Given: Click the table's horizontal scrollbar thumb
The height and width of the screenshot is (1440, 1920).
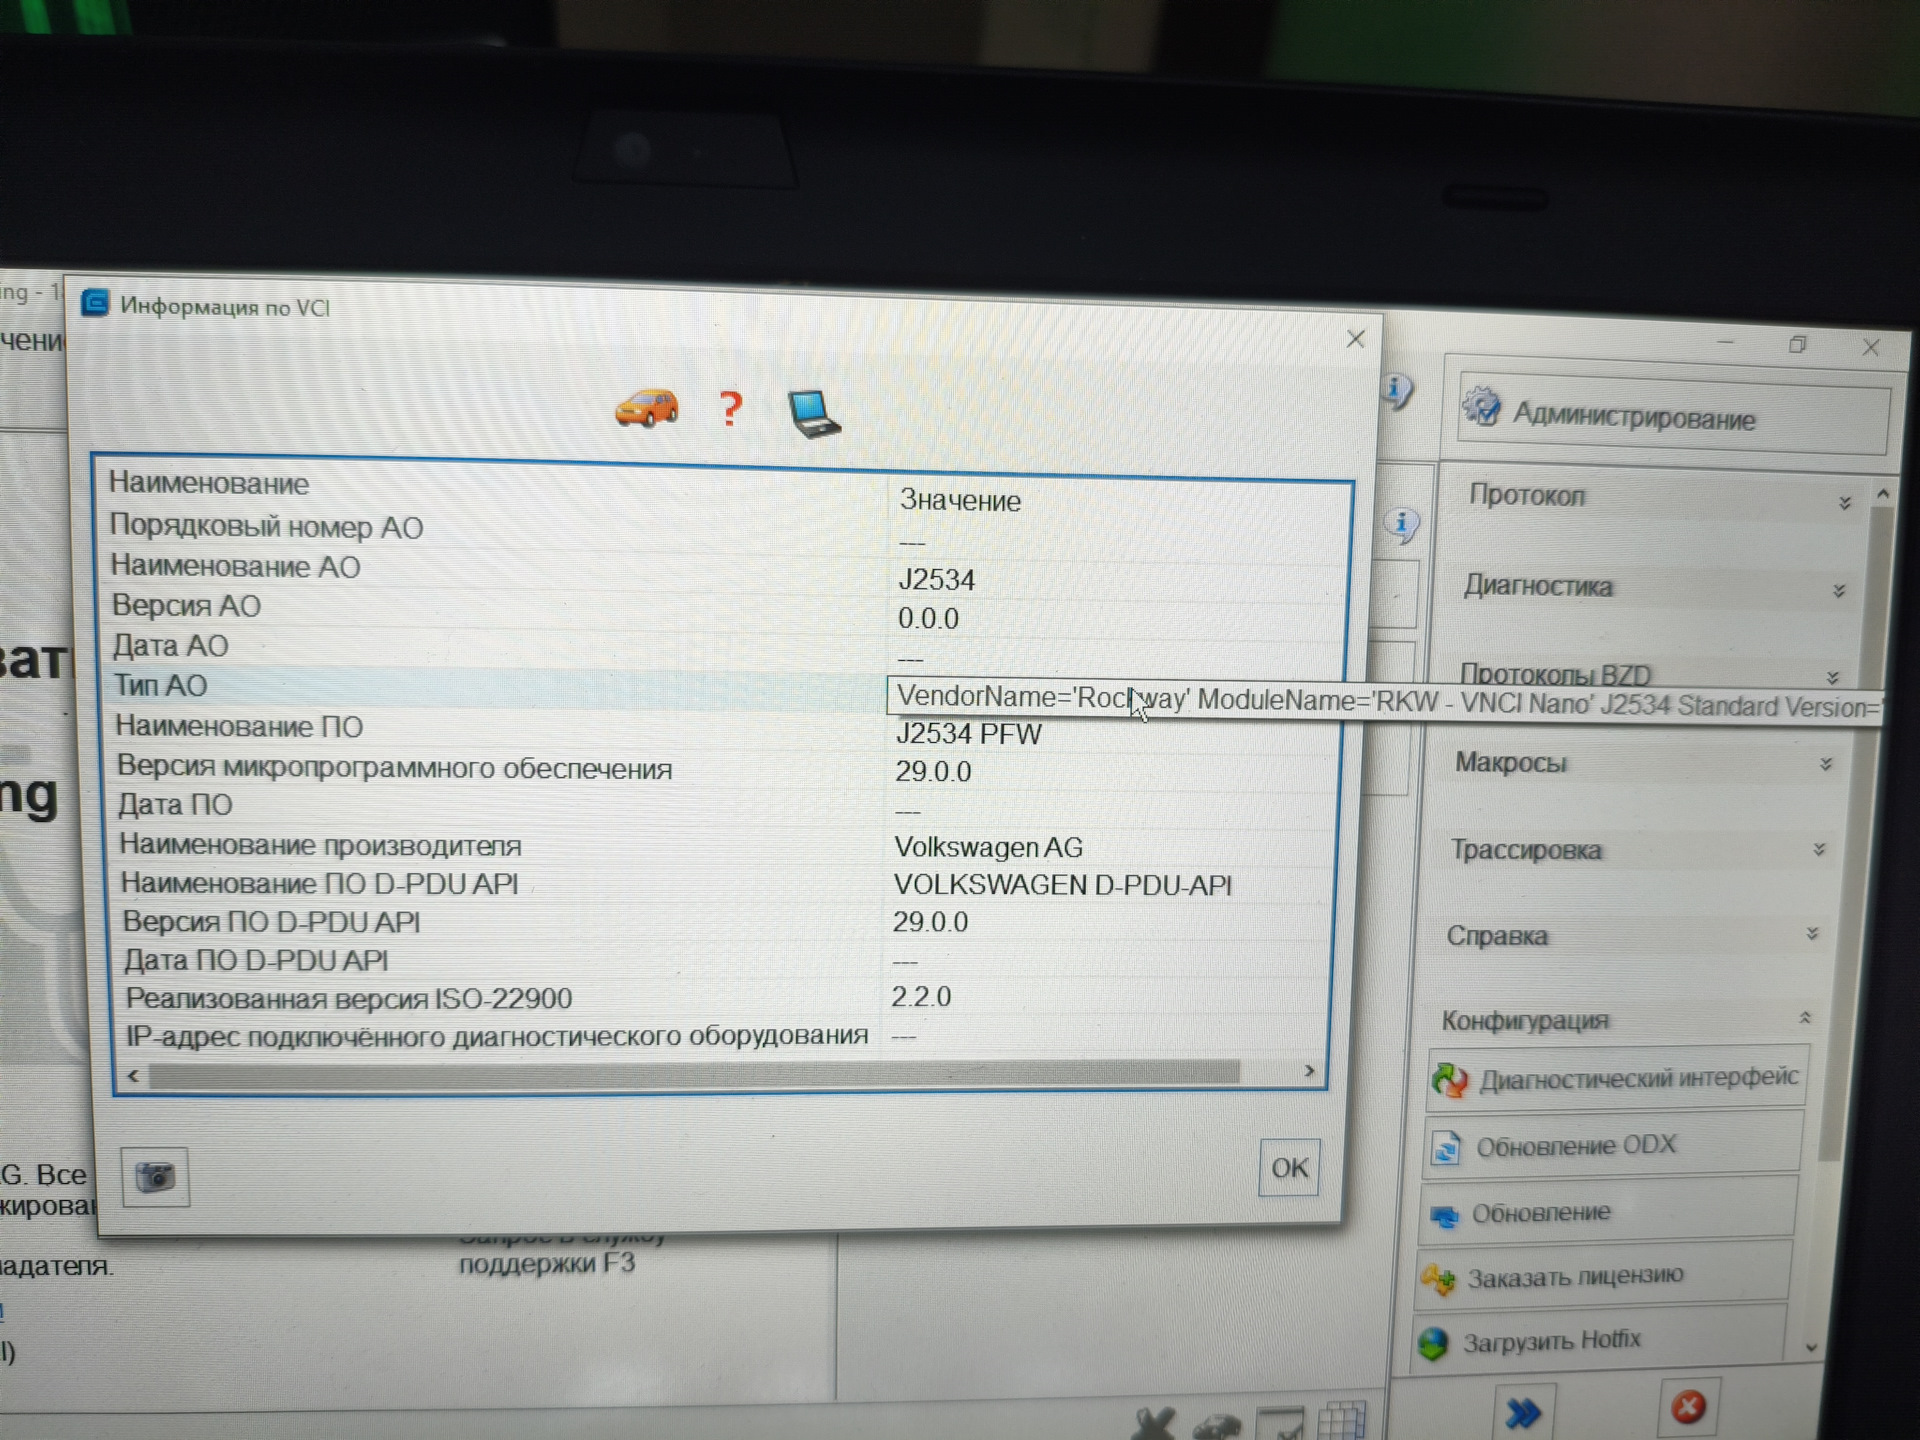Looking at the screenshot, I should click(694, 1074).
